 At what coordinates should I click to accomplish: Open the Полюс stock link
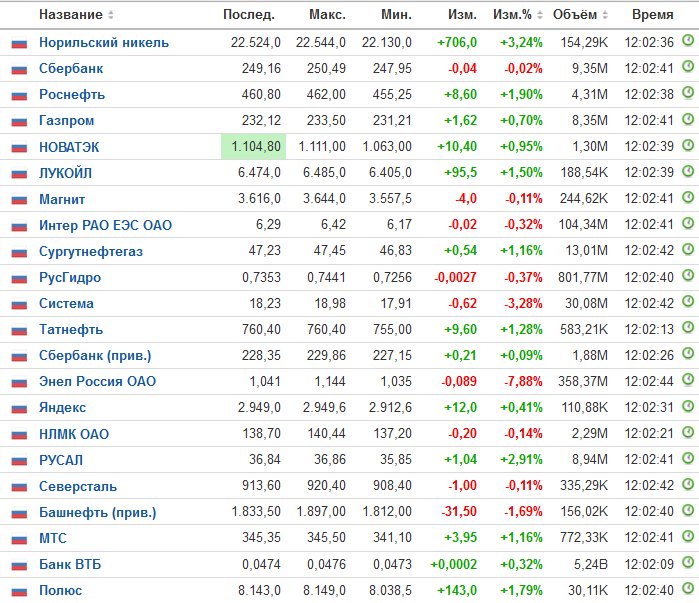point(61,591)
